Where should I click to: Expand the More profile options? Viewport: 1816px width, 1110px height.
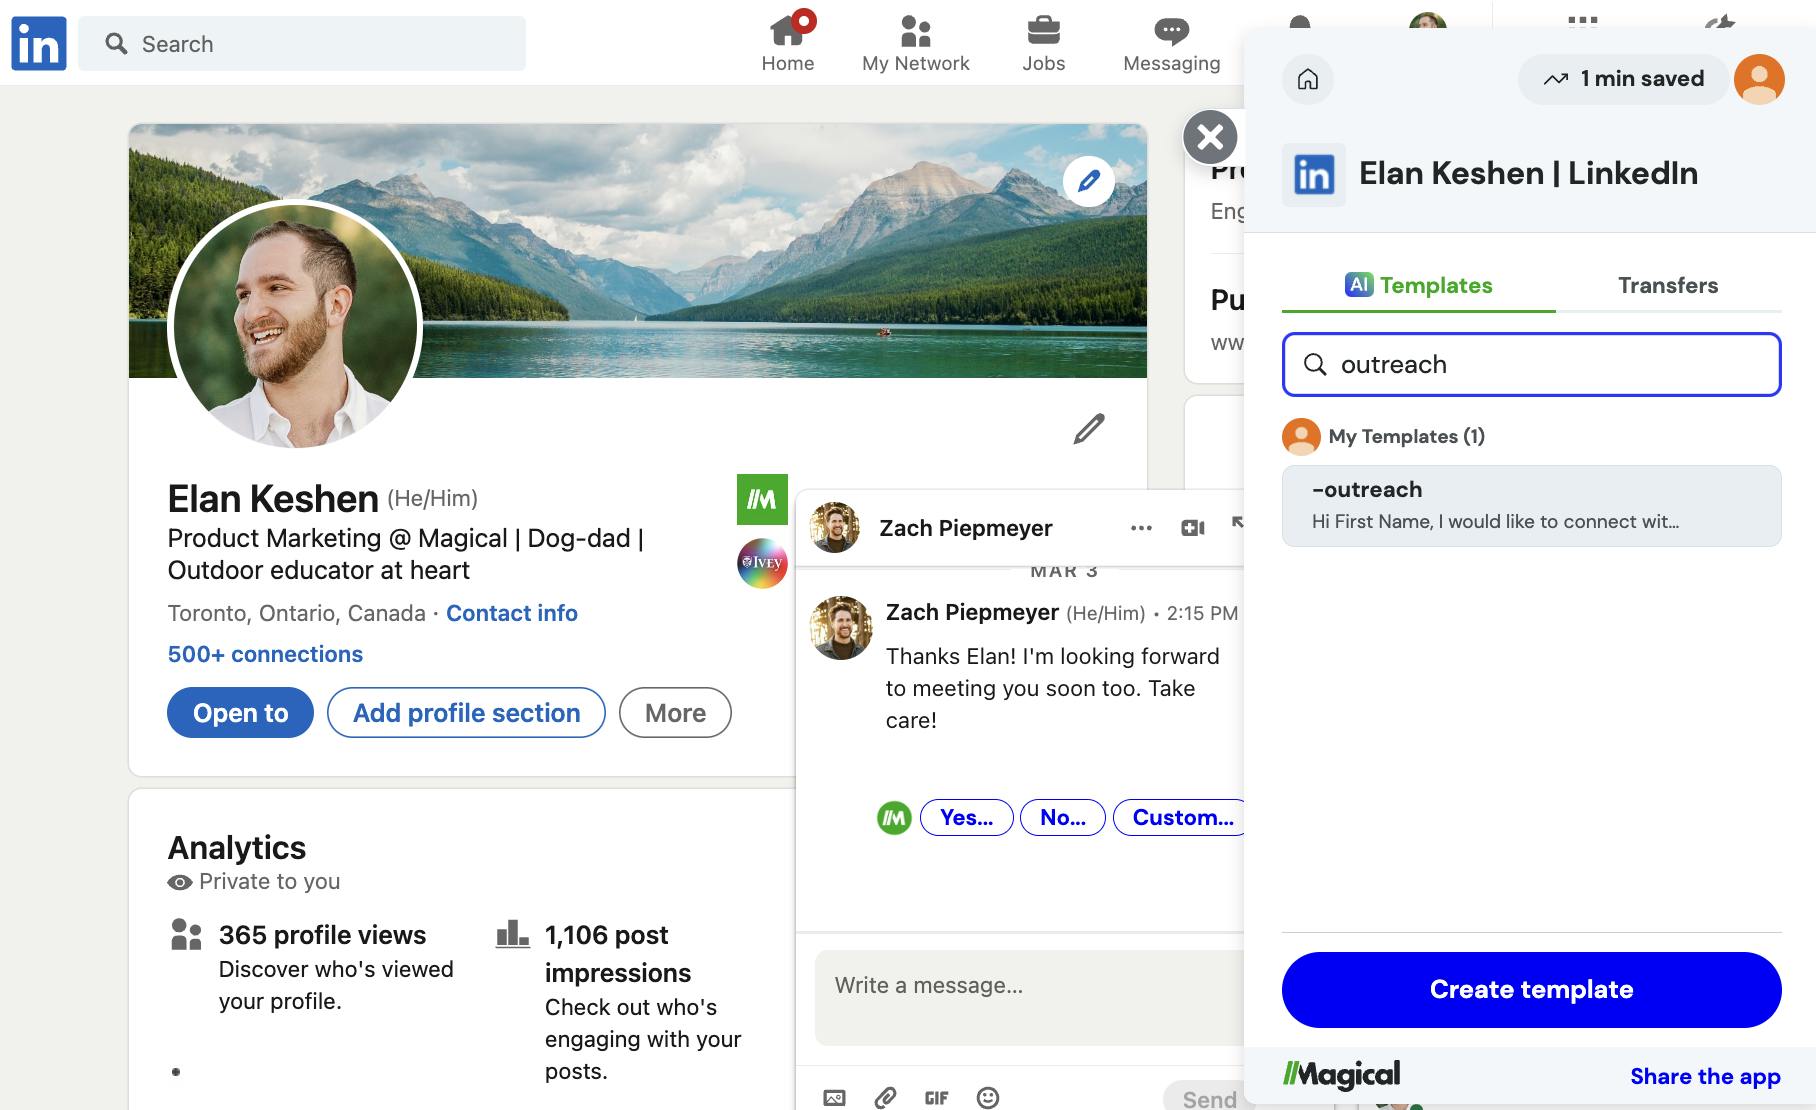point(675,713)
